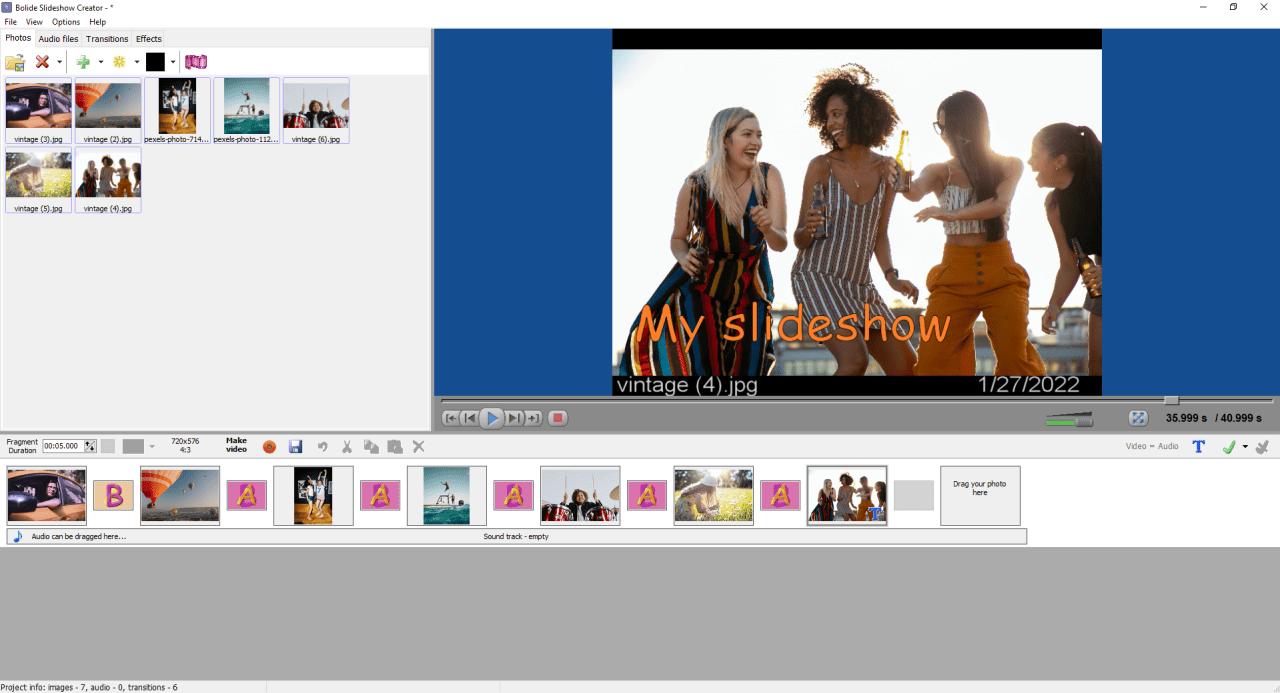Toggle full screen preview icon

pos(1138,418)
